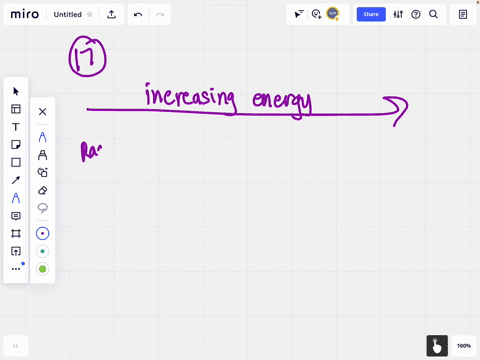Image resolution: width=480 pixels, height=360 pixels.
Task: Open board settings sliders icon
Action: (x=398, y=14)
